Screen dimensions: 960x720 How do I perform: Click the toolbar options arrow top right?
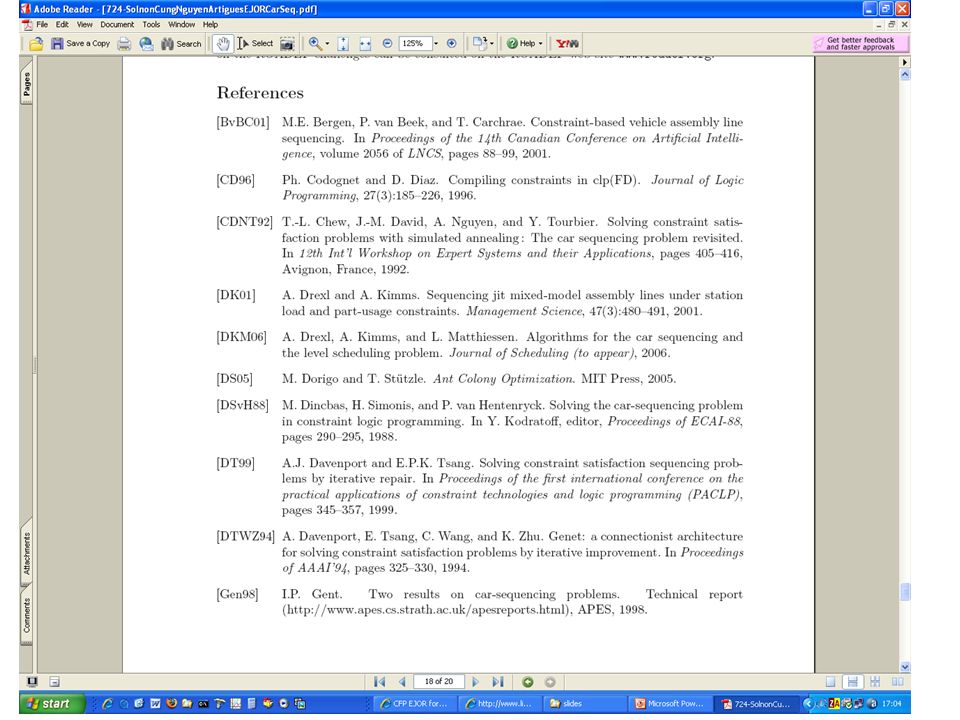pos(905,62)
